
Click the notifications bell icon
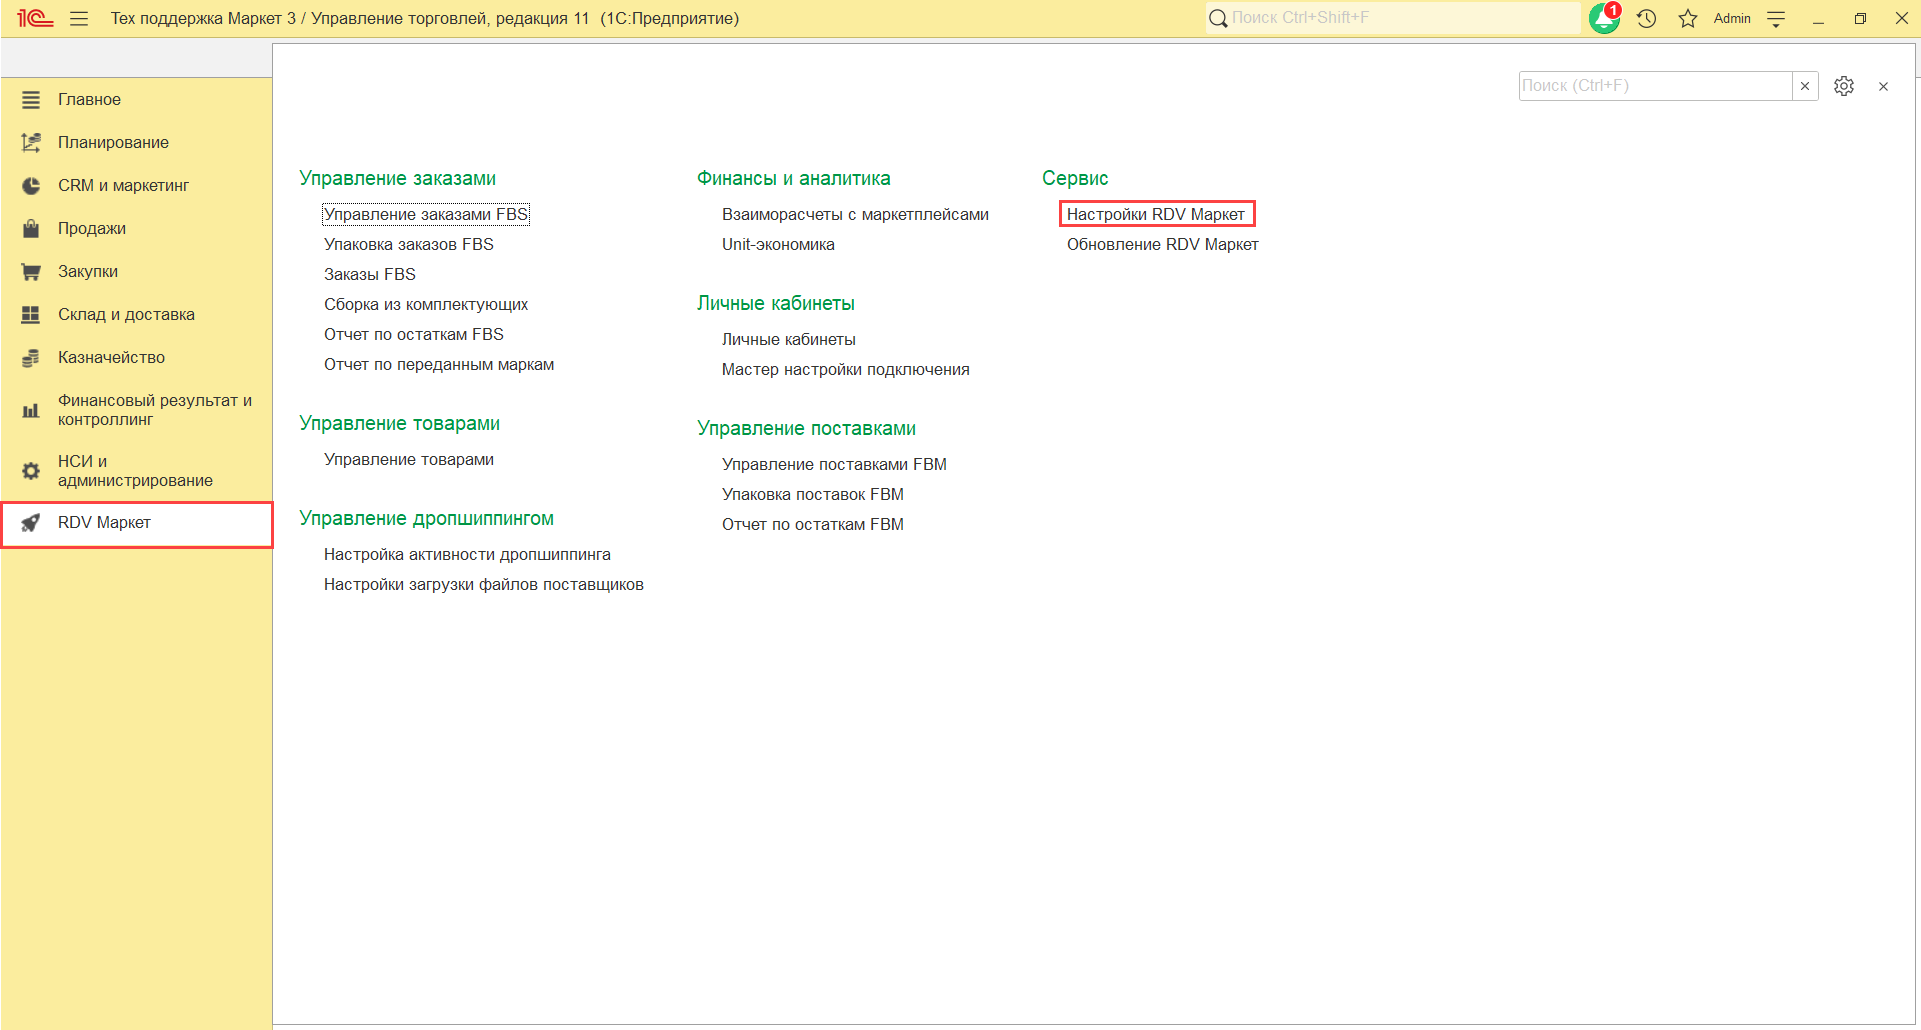click(1604, 18)
